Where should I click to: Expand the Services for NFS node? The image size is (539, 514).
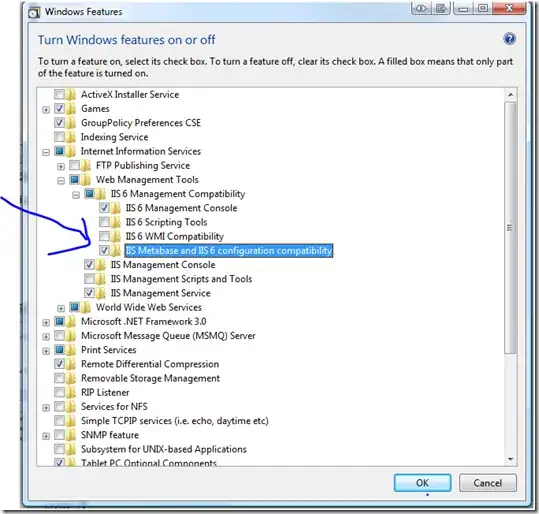click(46, 408)
